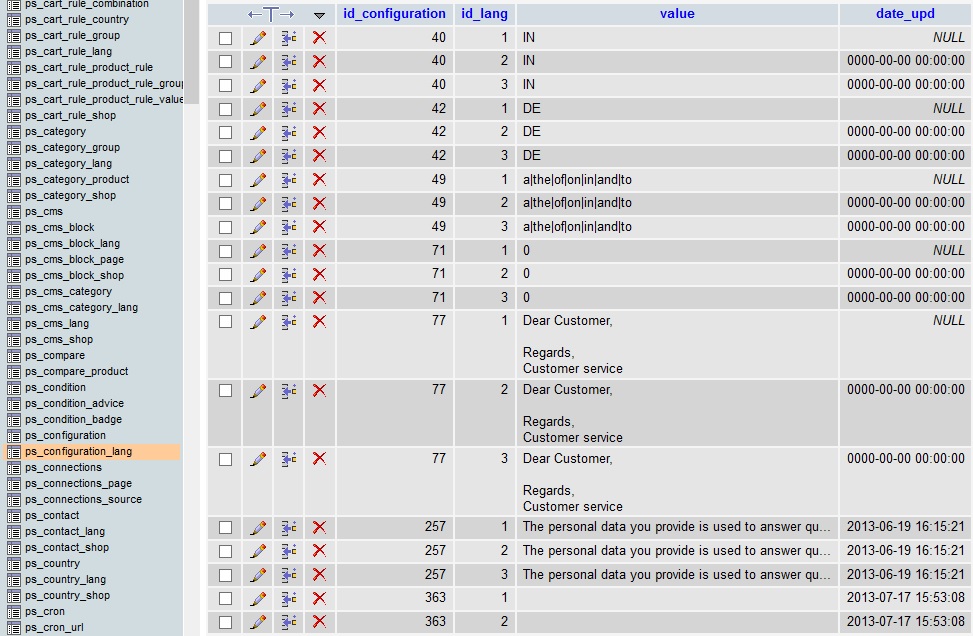Edit row with id_configuration 40, id_lang 1
The width and height of the screenshot is (973, 636).
click(258, 38)
